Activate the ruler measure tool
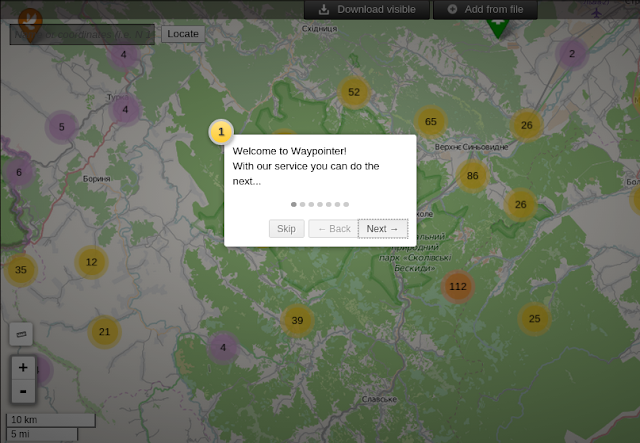Viewport: 640px width, 443px height. 21,334
